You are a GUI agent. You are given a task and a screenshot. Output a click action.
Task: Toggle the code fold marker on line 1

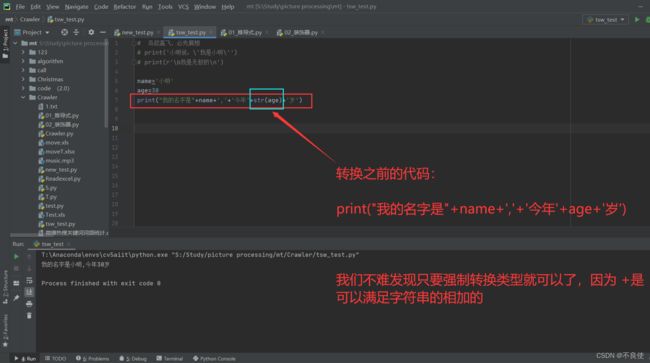pos(134,43)
